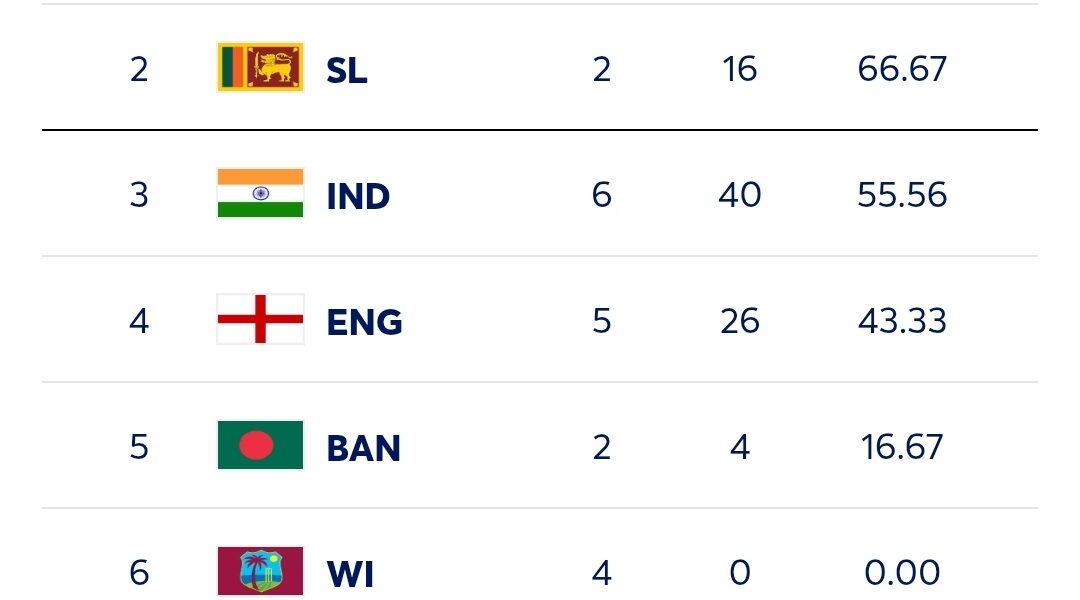Click England's matches played value 5

point(601,321)
